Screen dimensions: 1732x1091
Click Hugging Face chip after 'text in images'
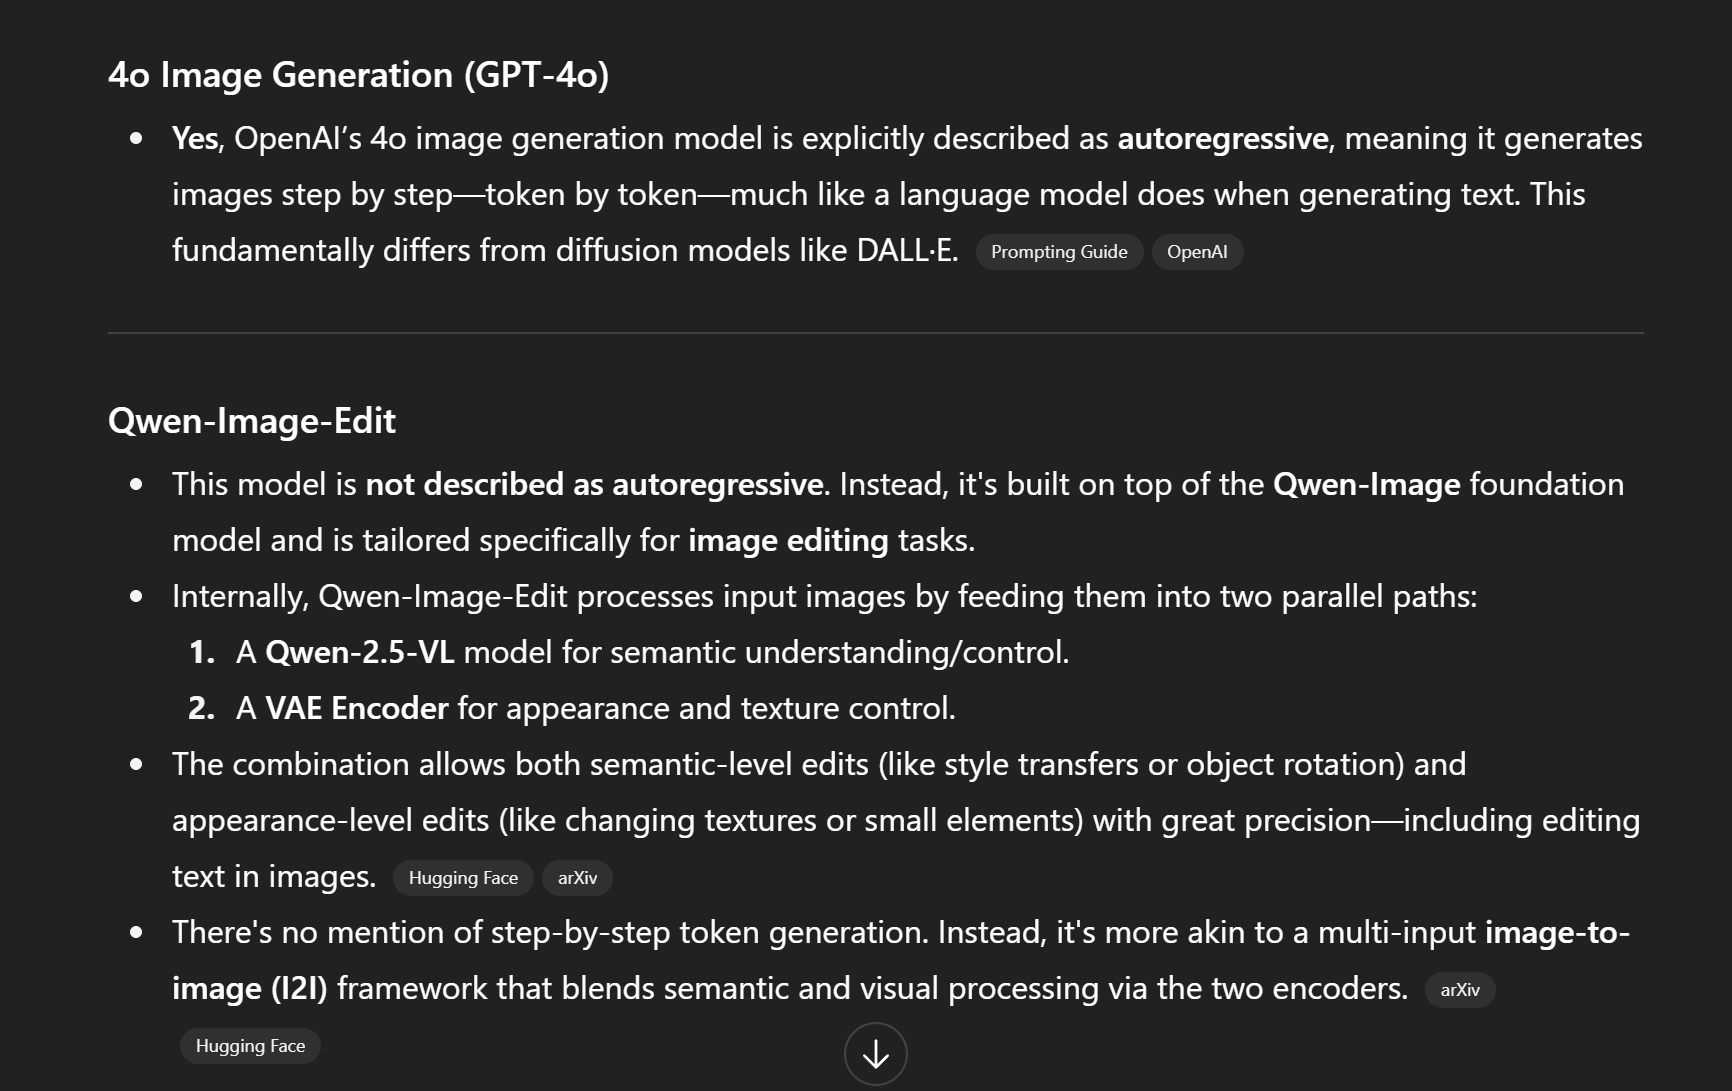tap(463, 878)
